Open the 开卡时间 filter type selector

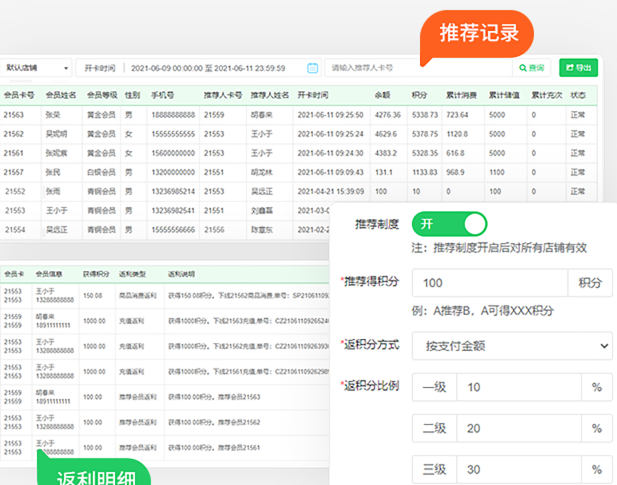point(98,68)
